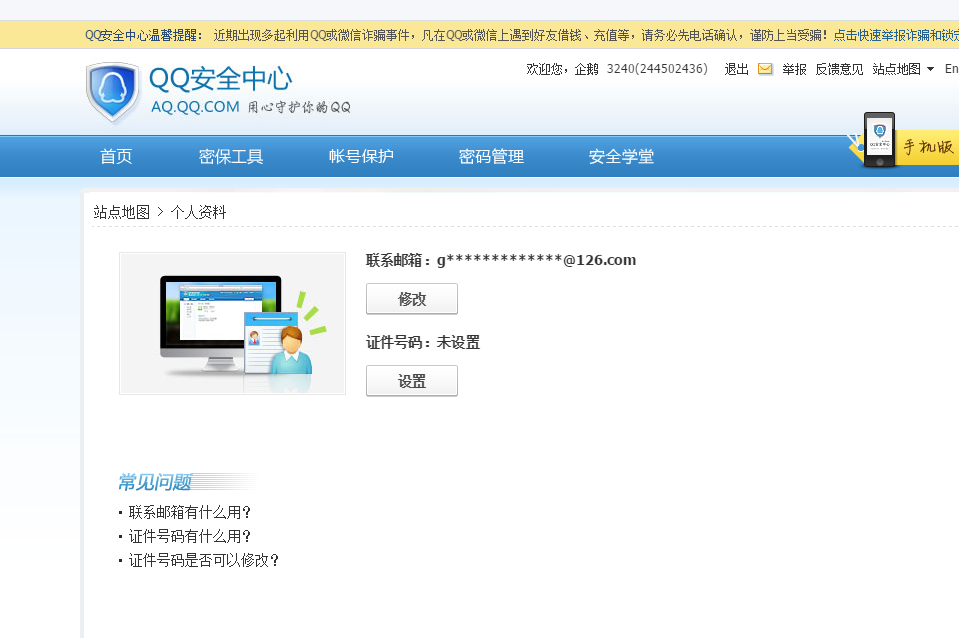Viewport: 959px width, 638px height.
Task: Click 站点地图 in the breadcrumb
Action: click(122, 212)
